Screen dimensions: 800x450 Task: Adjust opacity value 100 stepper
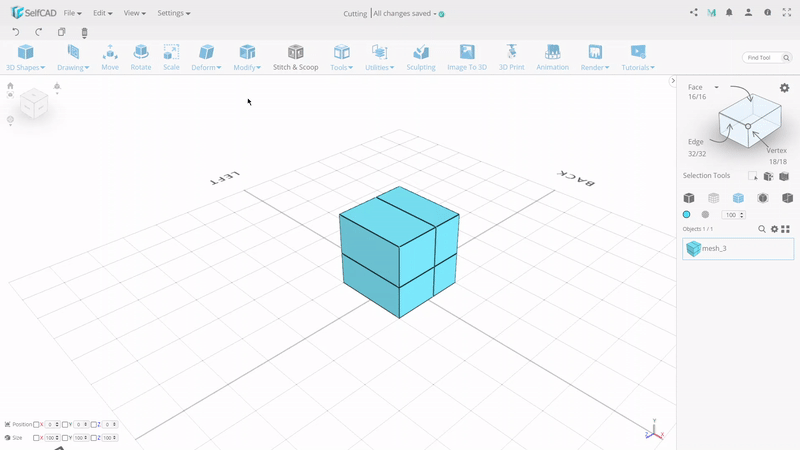pyautogui.click(x=742, y=215)
